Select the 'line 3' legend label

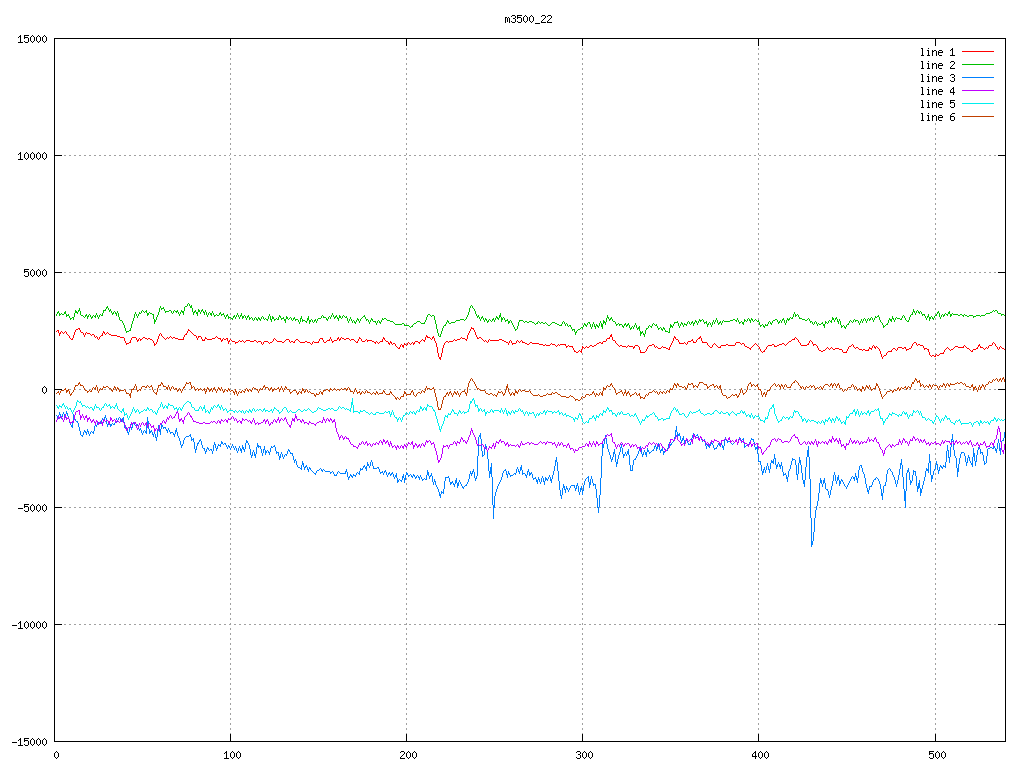point(937,78)
